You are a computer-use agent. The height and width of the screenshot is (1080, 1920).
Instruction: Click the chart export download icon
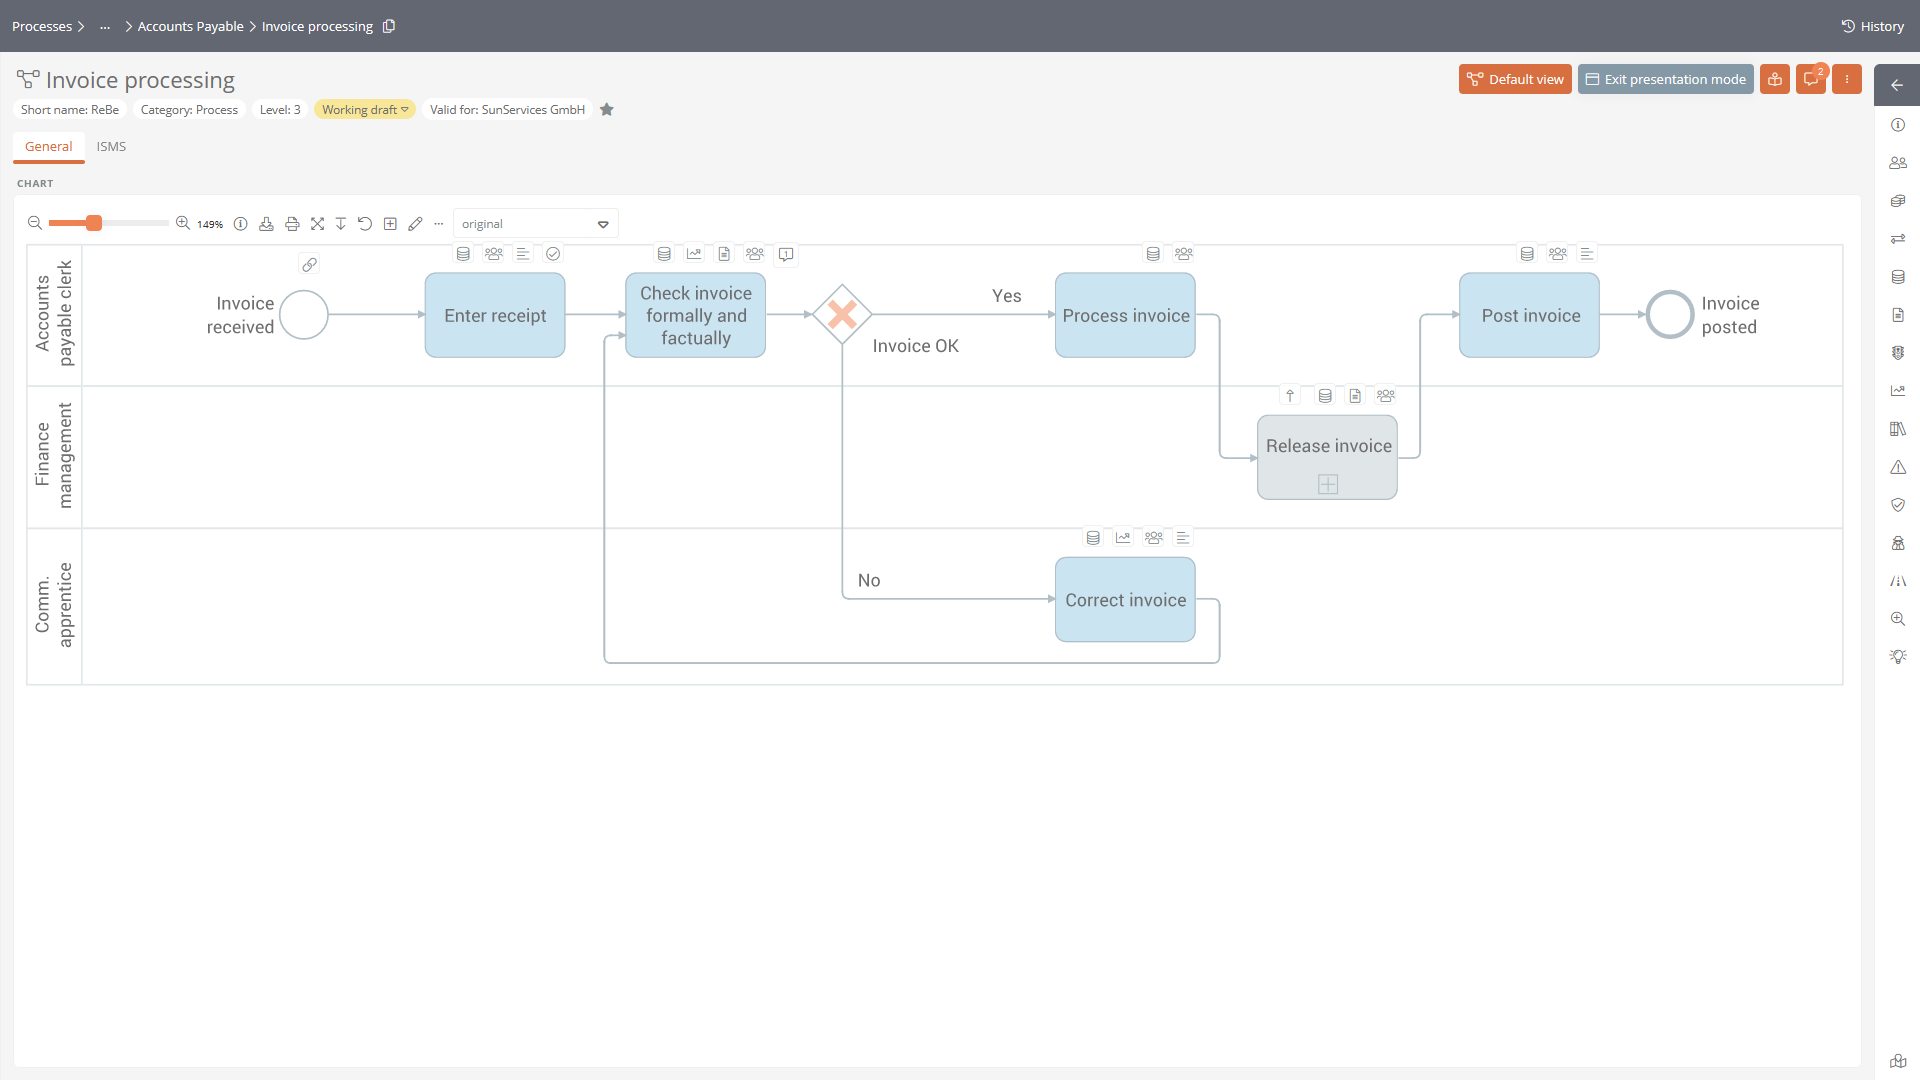[266, 224]
